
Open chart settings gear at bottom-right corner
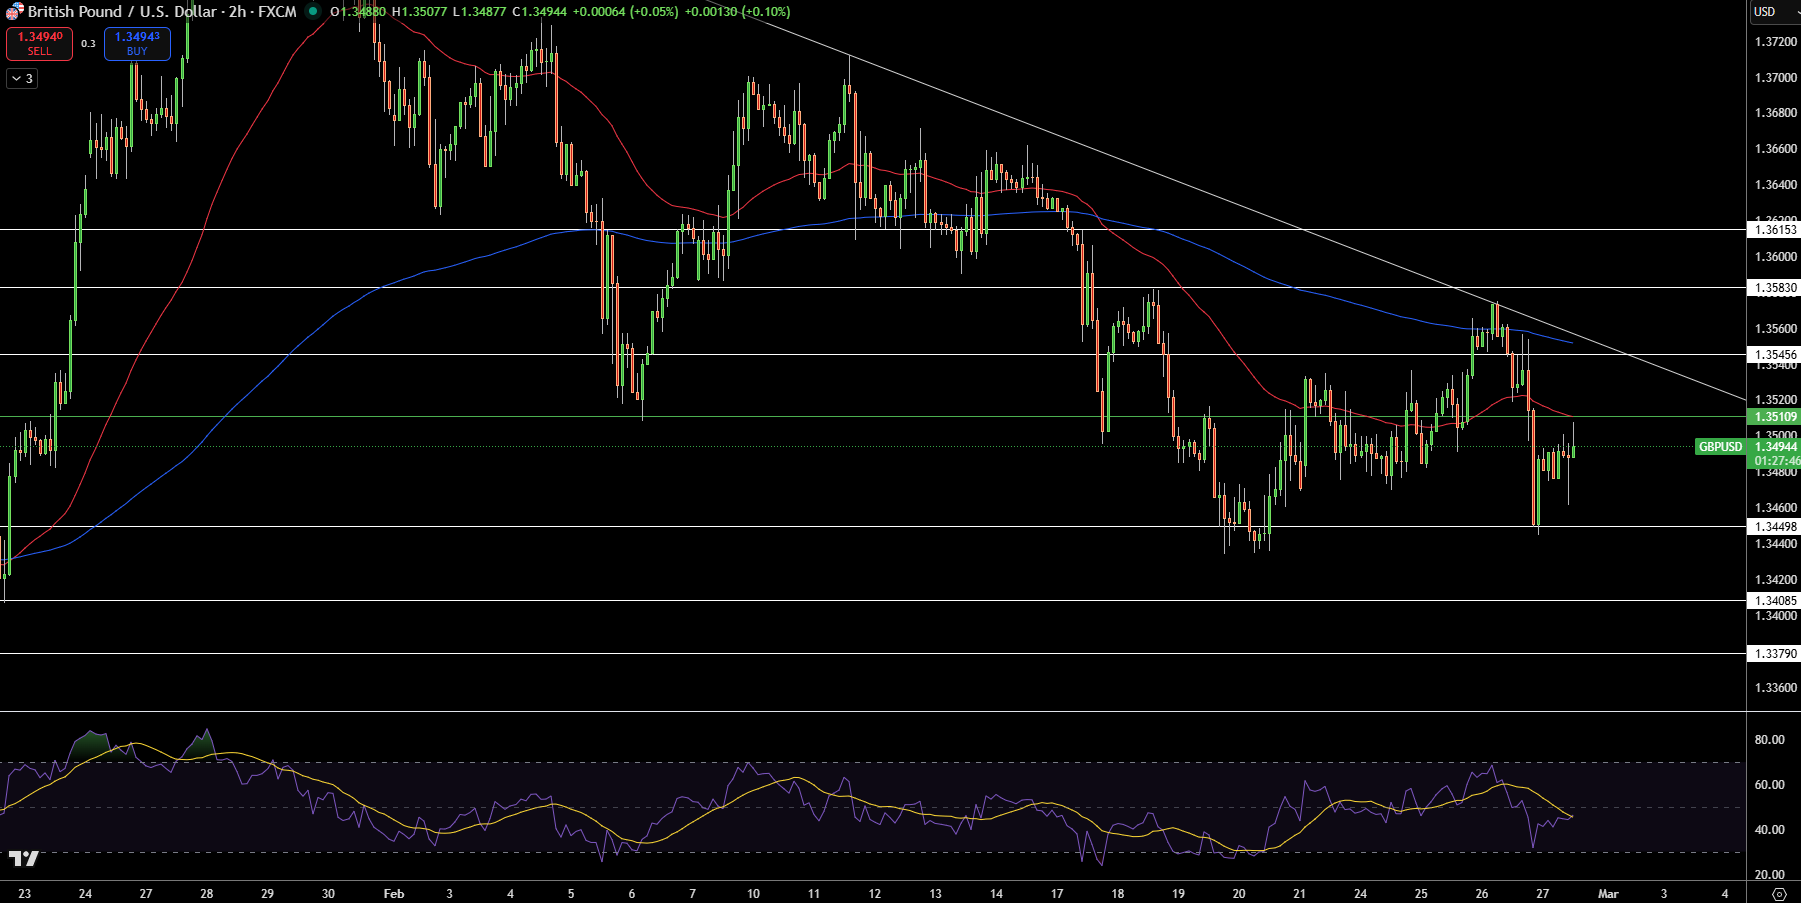1778,893
